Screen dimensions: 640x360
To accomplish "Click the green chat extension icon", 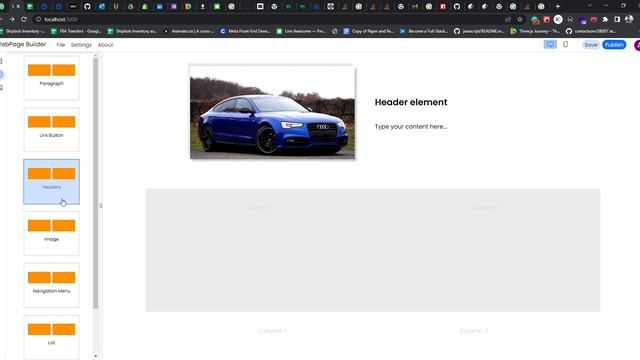I will (535, 20).
